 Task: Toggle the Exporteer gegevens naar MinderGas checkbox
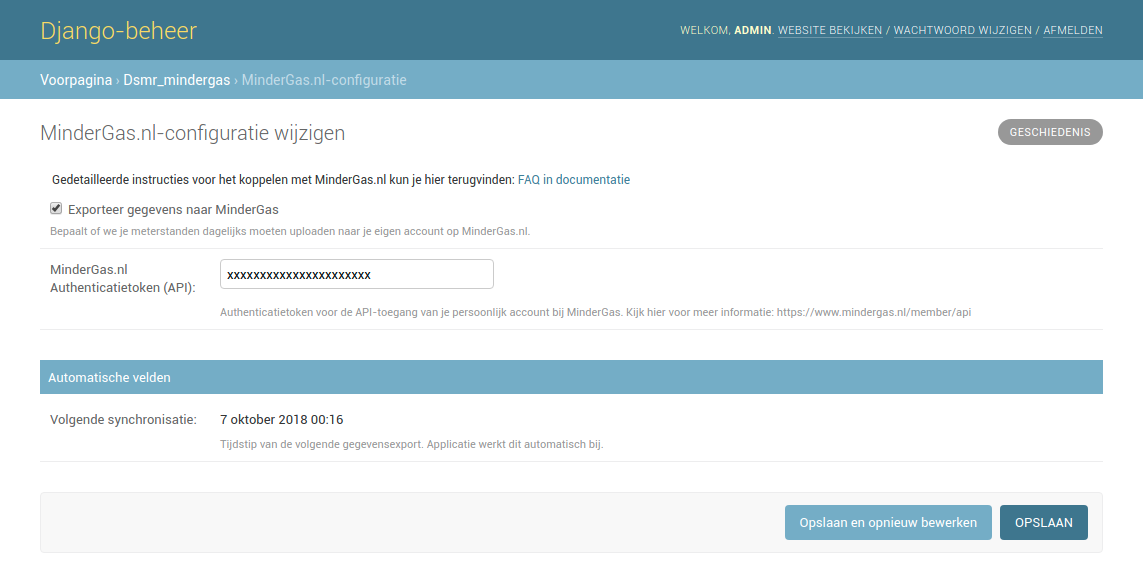point(56,208)
